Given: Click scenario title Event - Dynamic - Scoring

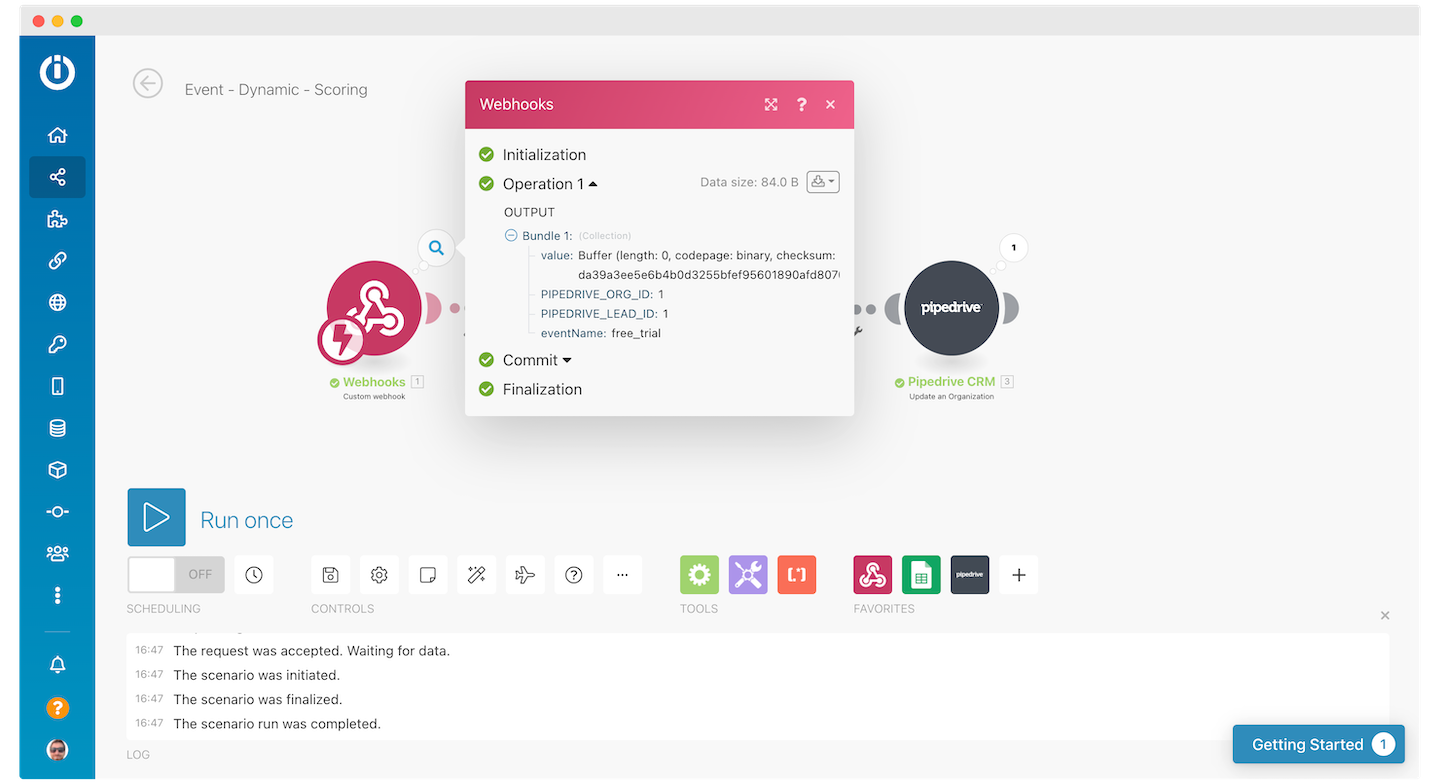Looking at the screenshot, I should 276,89.
